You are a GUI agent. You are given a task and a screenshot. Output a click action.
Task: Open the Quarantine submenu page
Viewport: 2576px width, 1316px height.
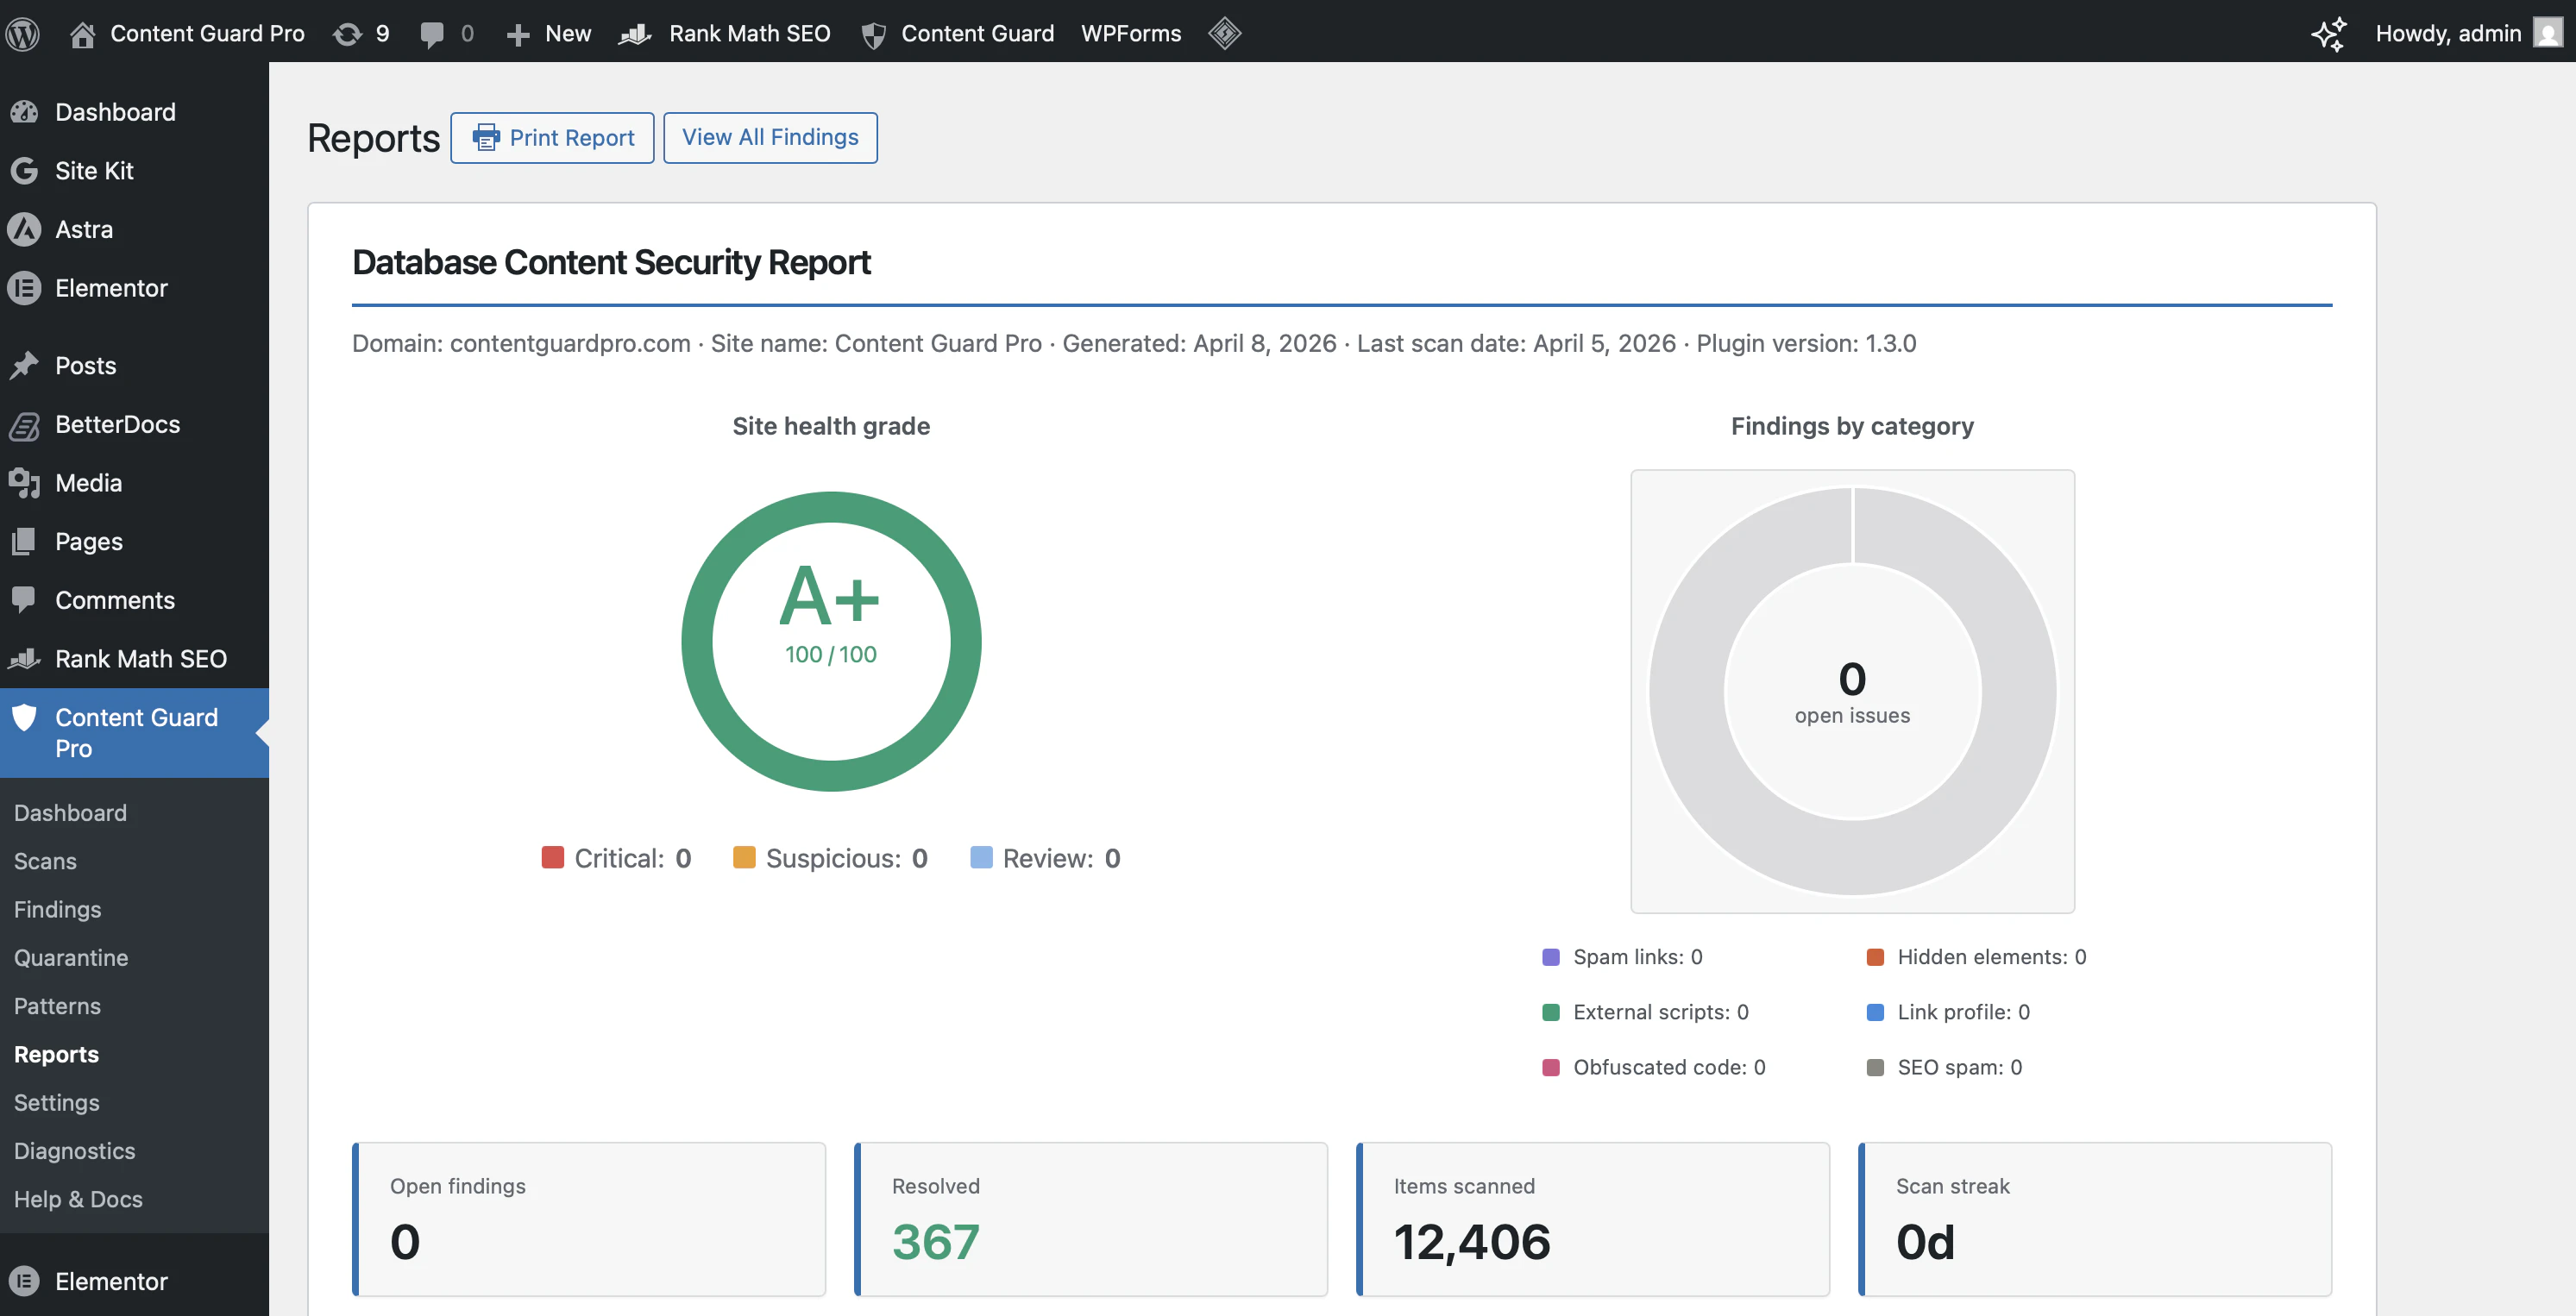click(x=71, y=957)
